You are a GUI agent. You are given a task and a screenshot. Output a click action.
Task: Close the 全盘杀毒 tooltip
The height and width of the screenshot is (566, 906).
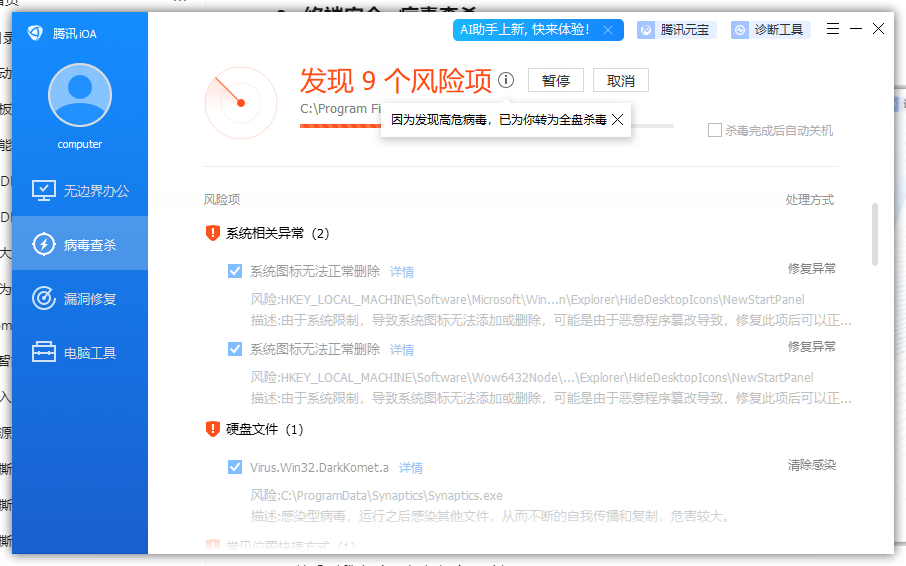pos(618,120)
